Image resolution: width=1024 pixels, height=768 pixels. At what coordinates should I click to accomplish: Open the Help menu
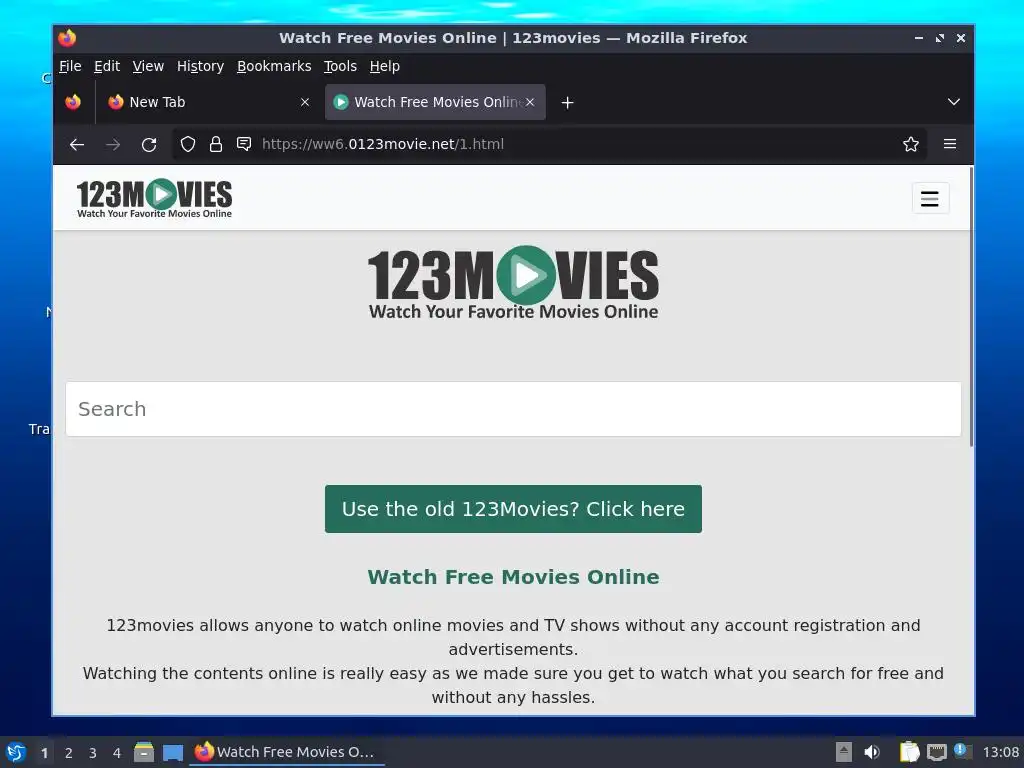click(385, 66)
